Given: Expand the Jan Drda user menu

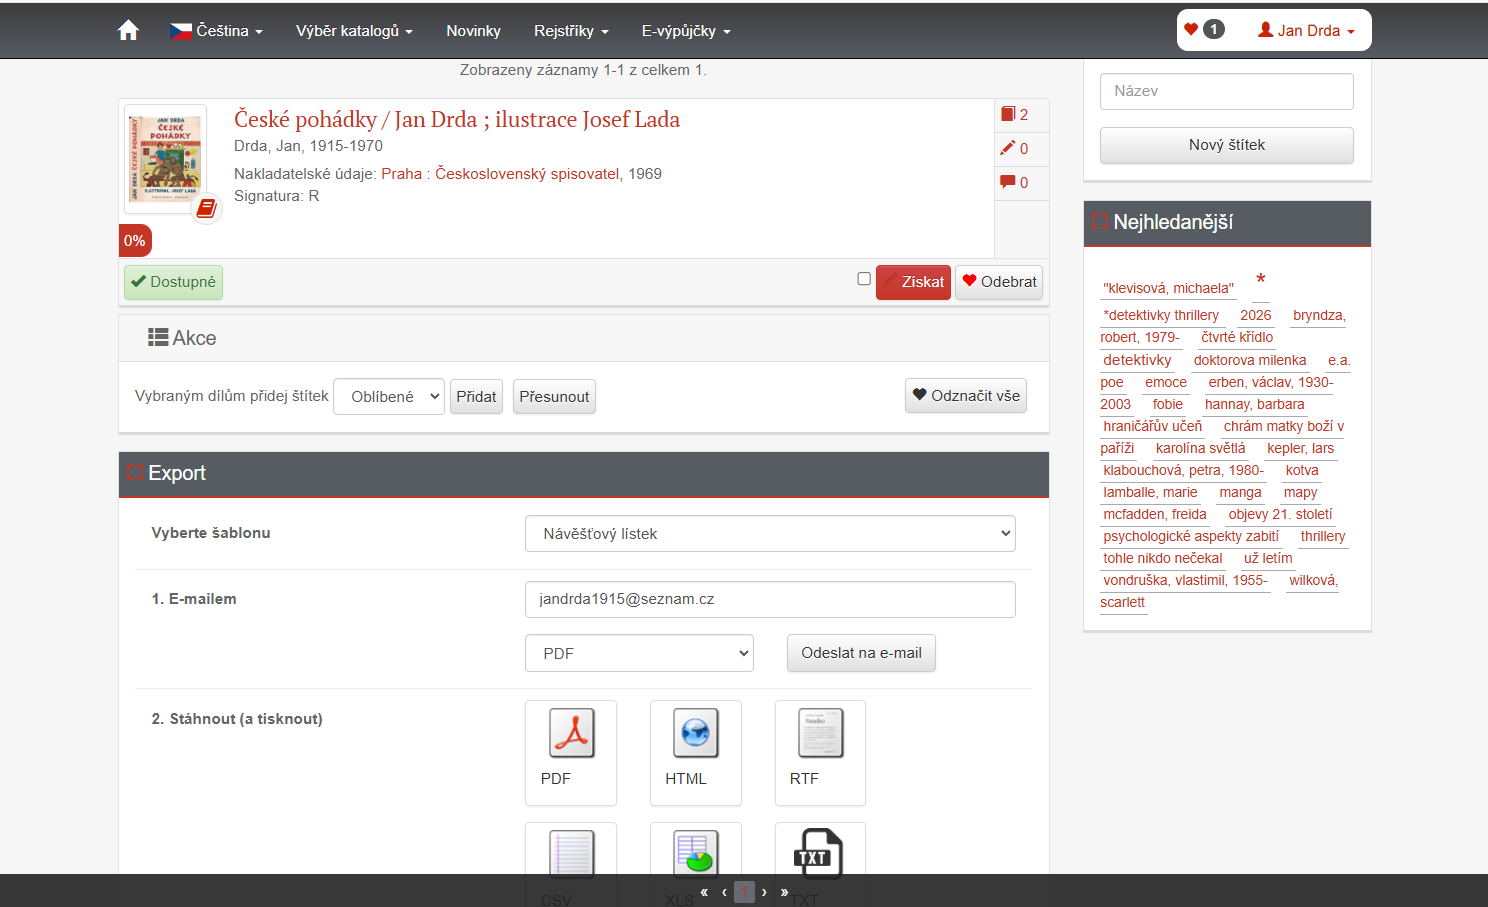Looking at the screenshot, I should click(x=1306, y=30).
